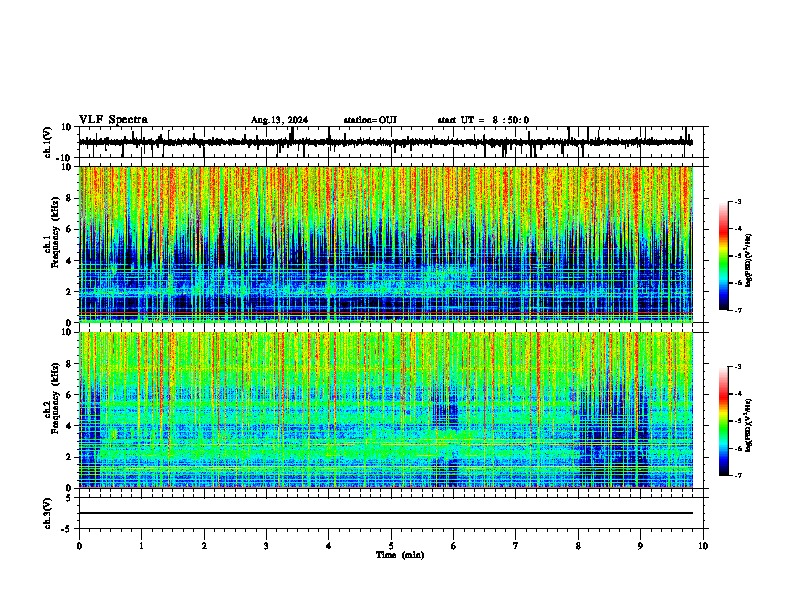Click the "4" kHz tick on ch.1 spectrogram axis
This screenshot has width=792, height=612.
[x=70, y=261]
